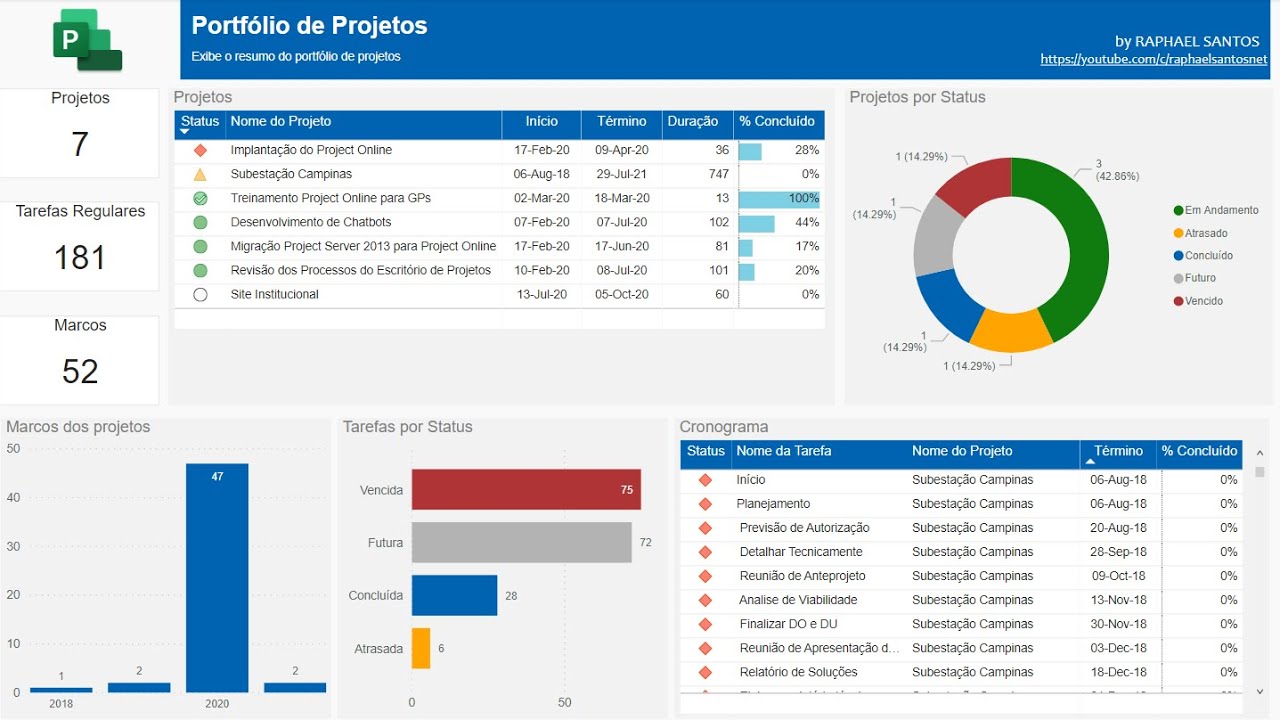This screenshot has height=720, width=1280.
Task: Click the Atrasada bar with value 6
Action: coord(421,648)
